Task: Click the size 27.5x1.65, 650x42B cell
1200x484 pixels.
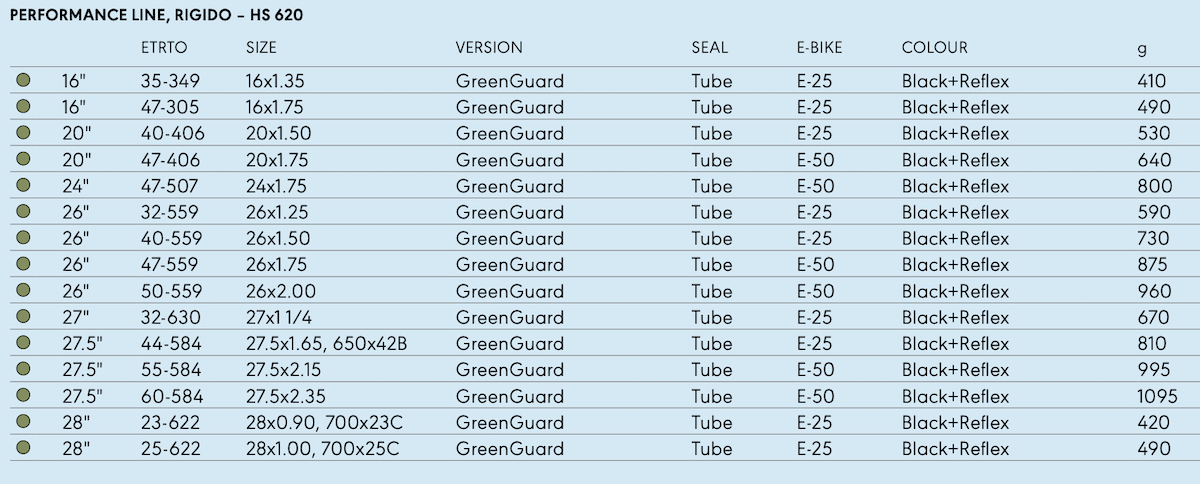Action: (x=328, y=344)
